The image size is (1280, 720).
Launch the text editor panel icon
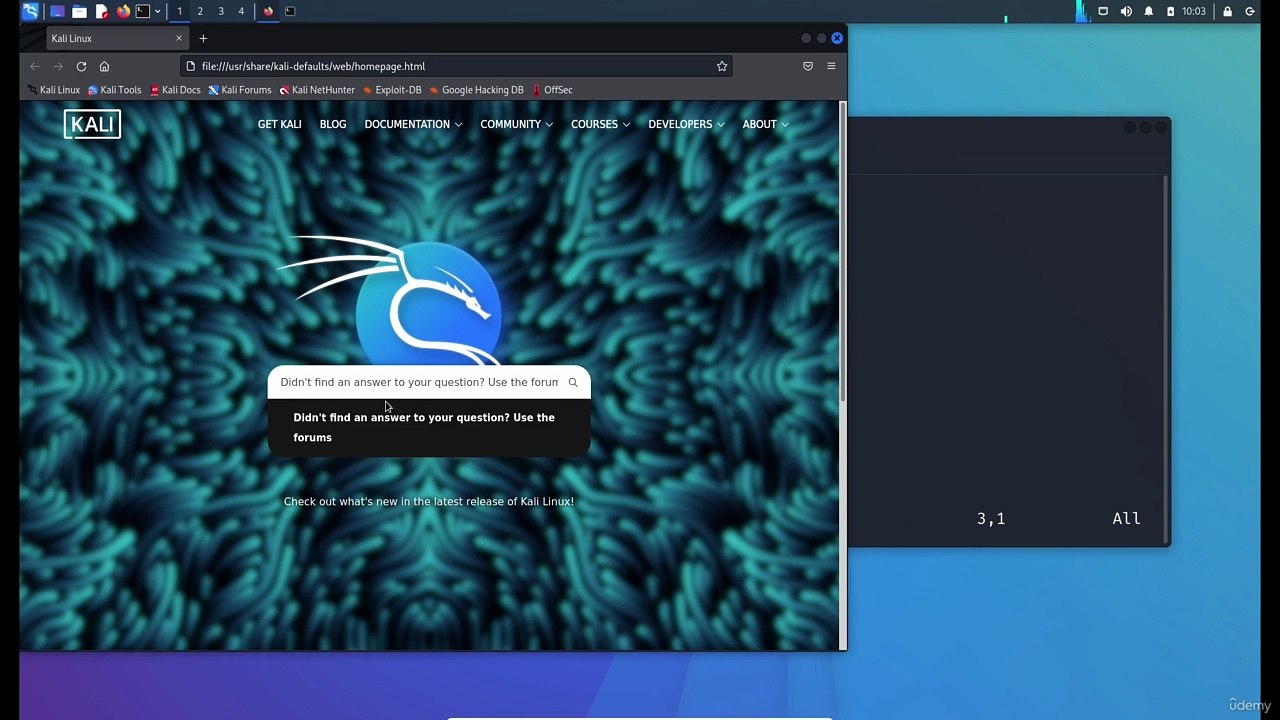point(101,11)
